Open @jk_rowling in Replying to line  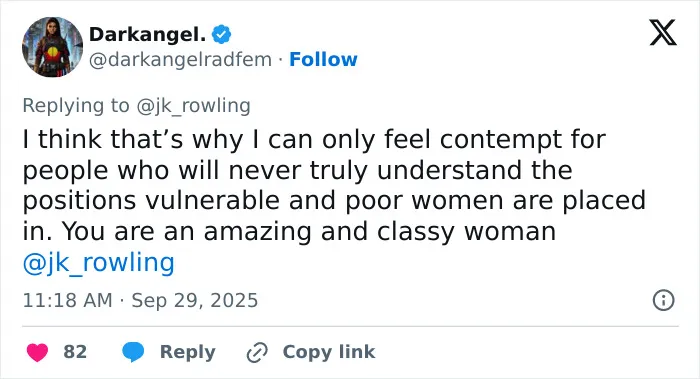193,106
